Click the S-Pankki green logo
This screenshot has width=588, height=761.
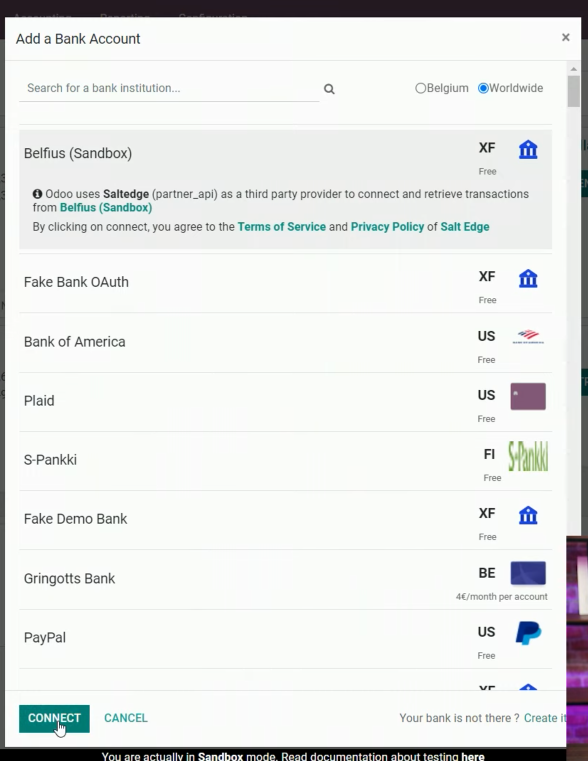click(528, 456)
